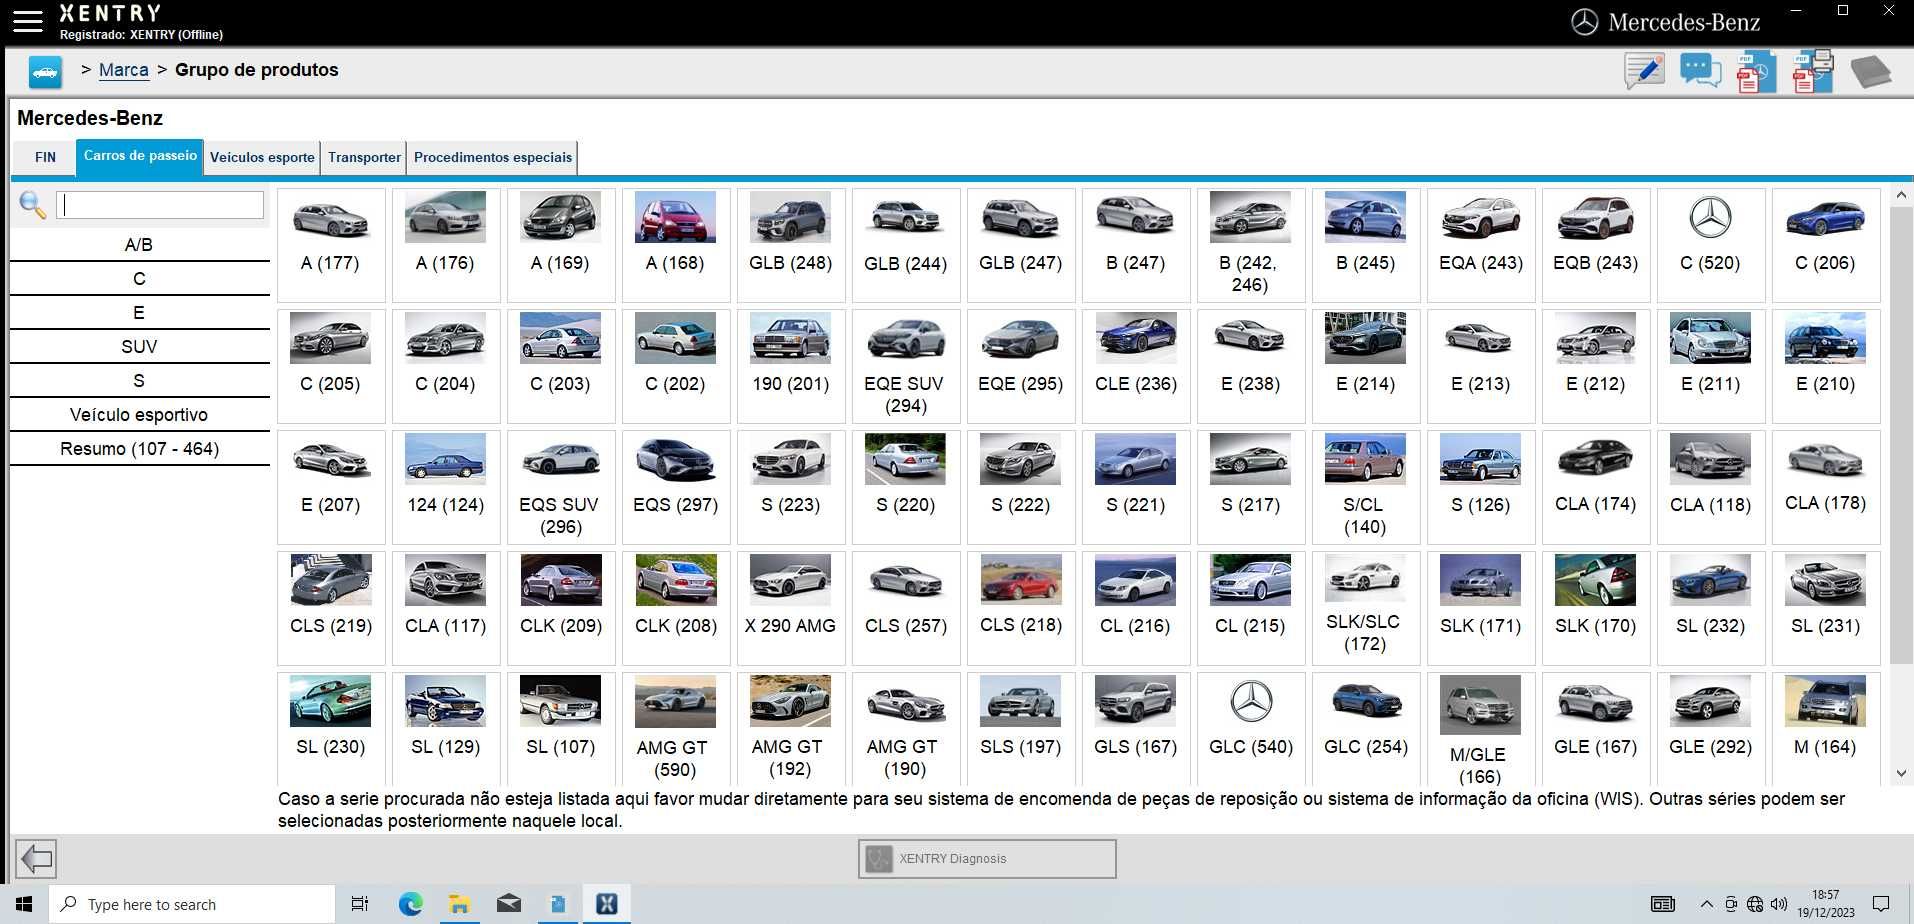Filter by E class category
The image size is (1914, 924).
pos(139,313)
